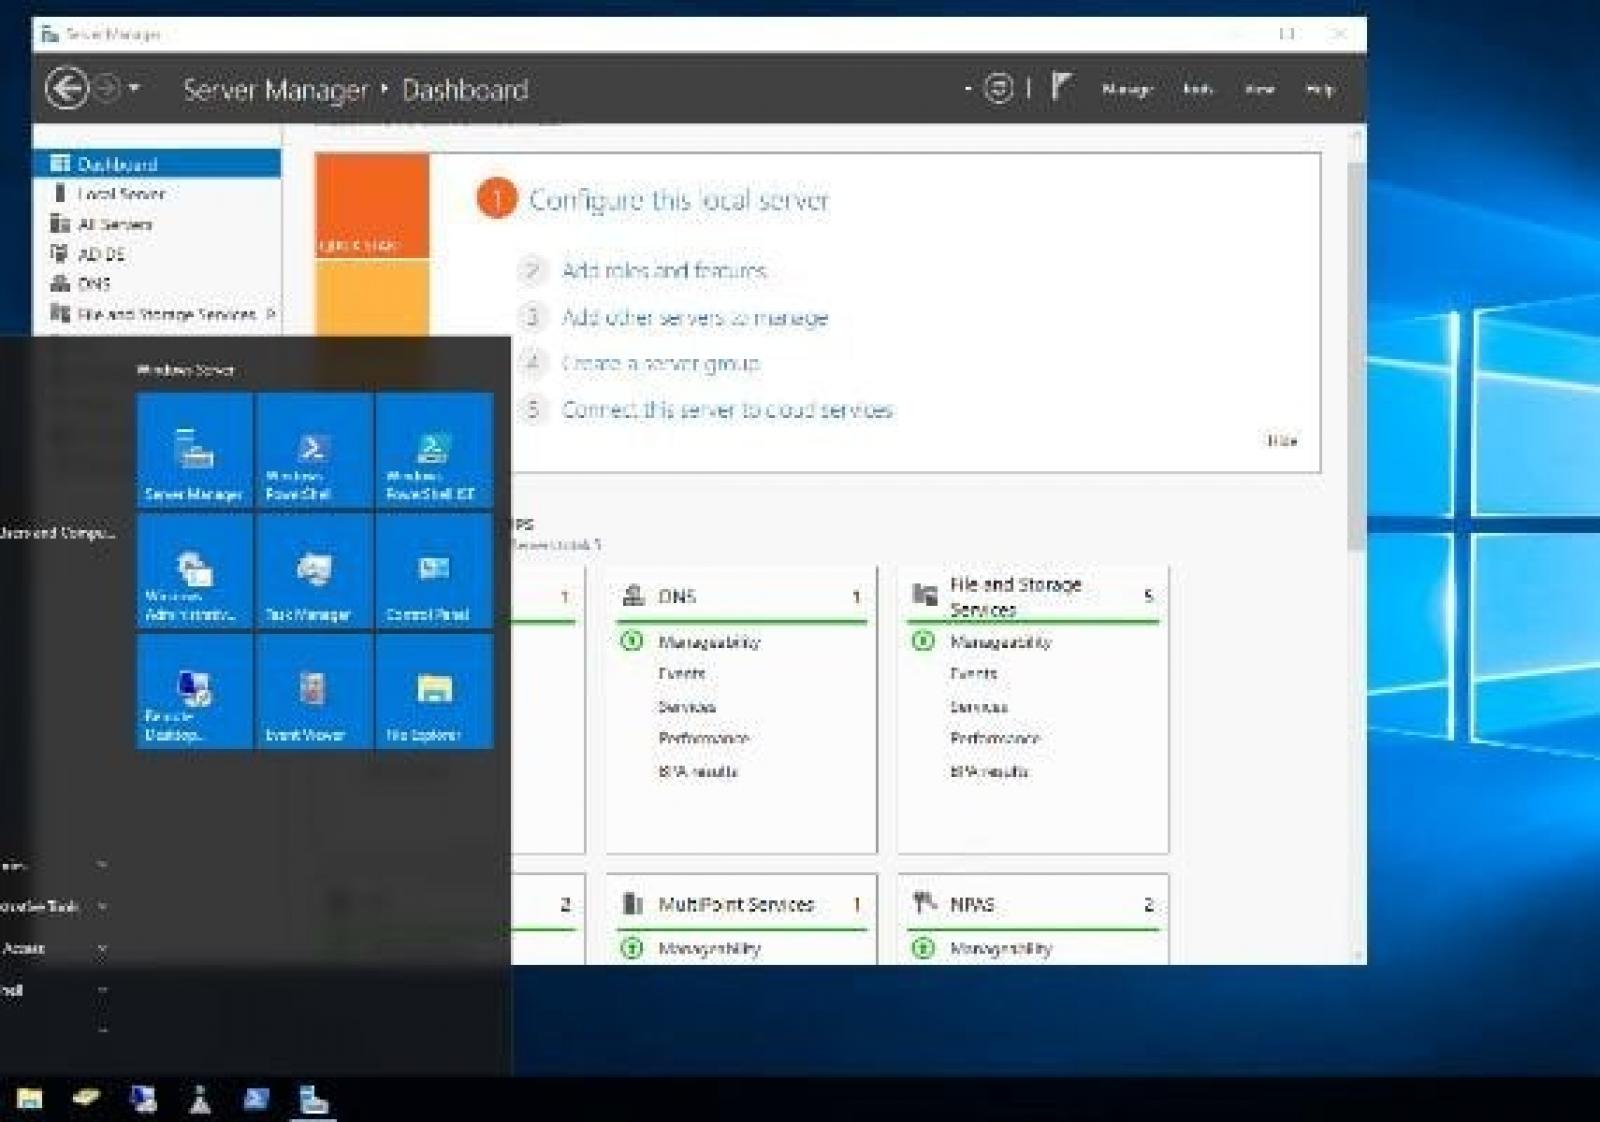Click Add other servers to manage
This screenshot has width=1600, height=1122.
click(x=694, y=317)
